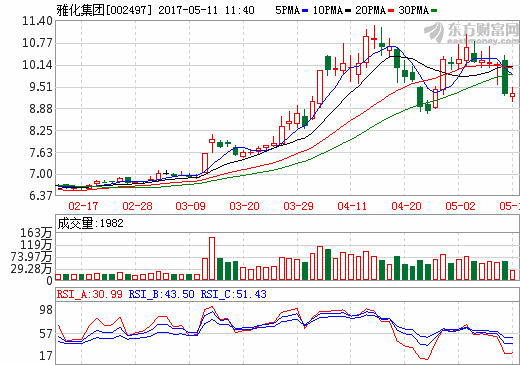520x365 pixels.
Task: Click the last red candlestick on the right
Action: click(x=513, y=95)
